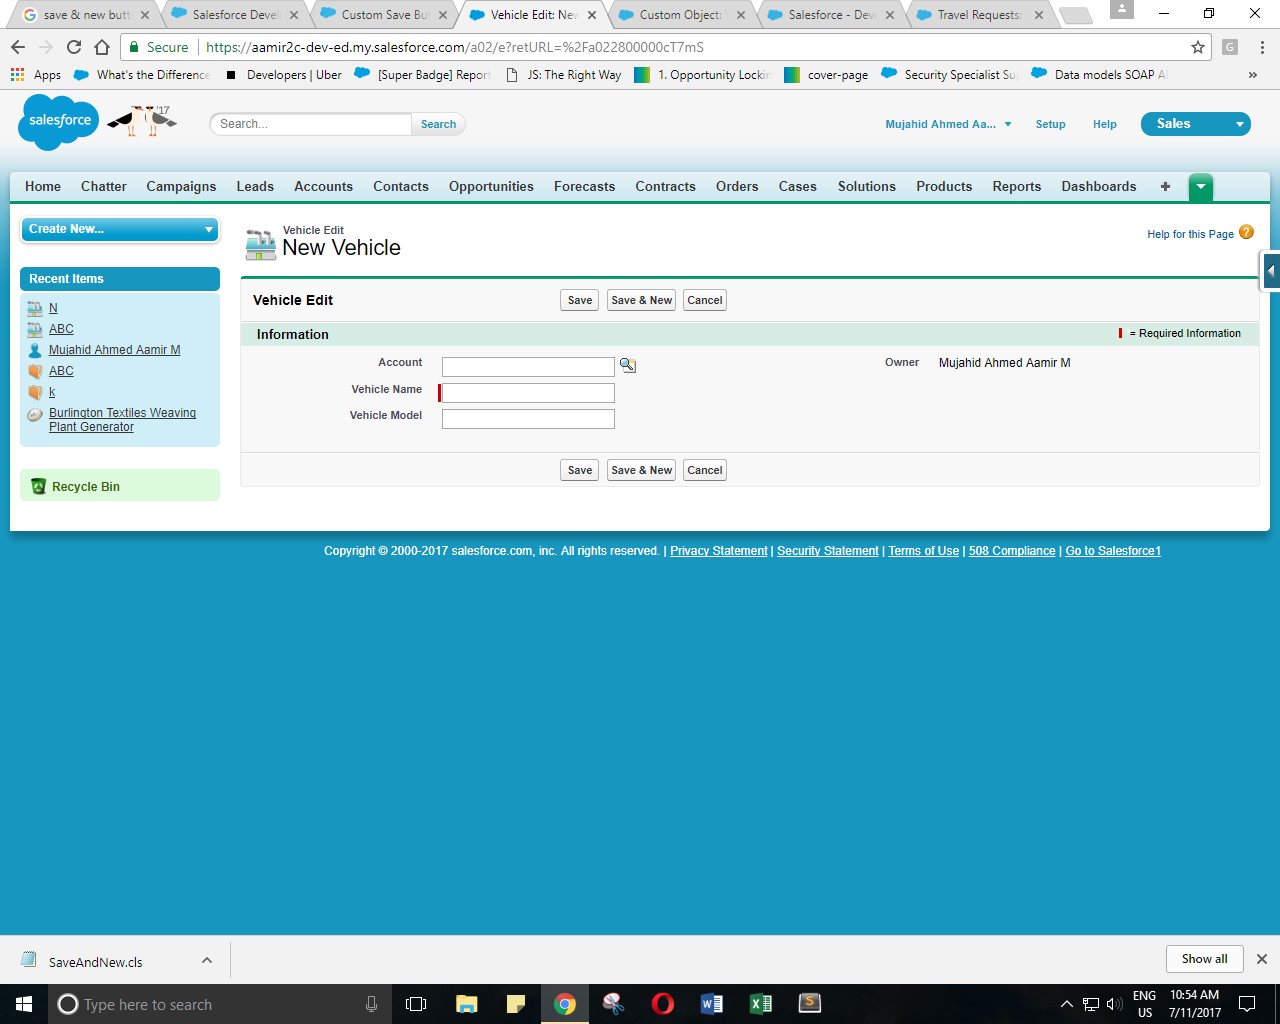The width and height of the screenshot is (1280, 1024).
Task: Cancel the vehicle edit using top Cancel
Action: [705, 300]
